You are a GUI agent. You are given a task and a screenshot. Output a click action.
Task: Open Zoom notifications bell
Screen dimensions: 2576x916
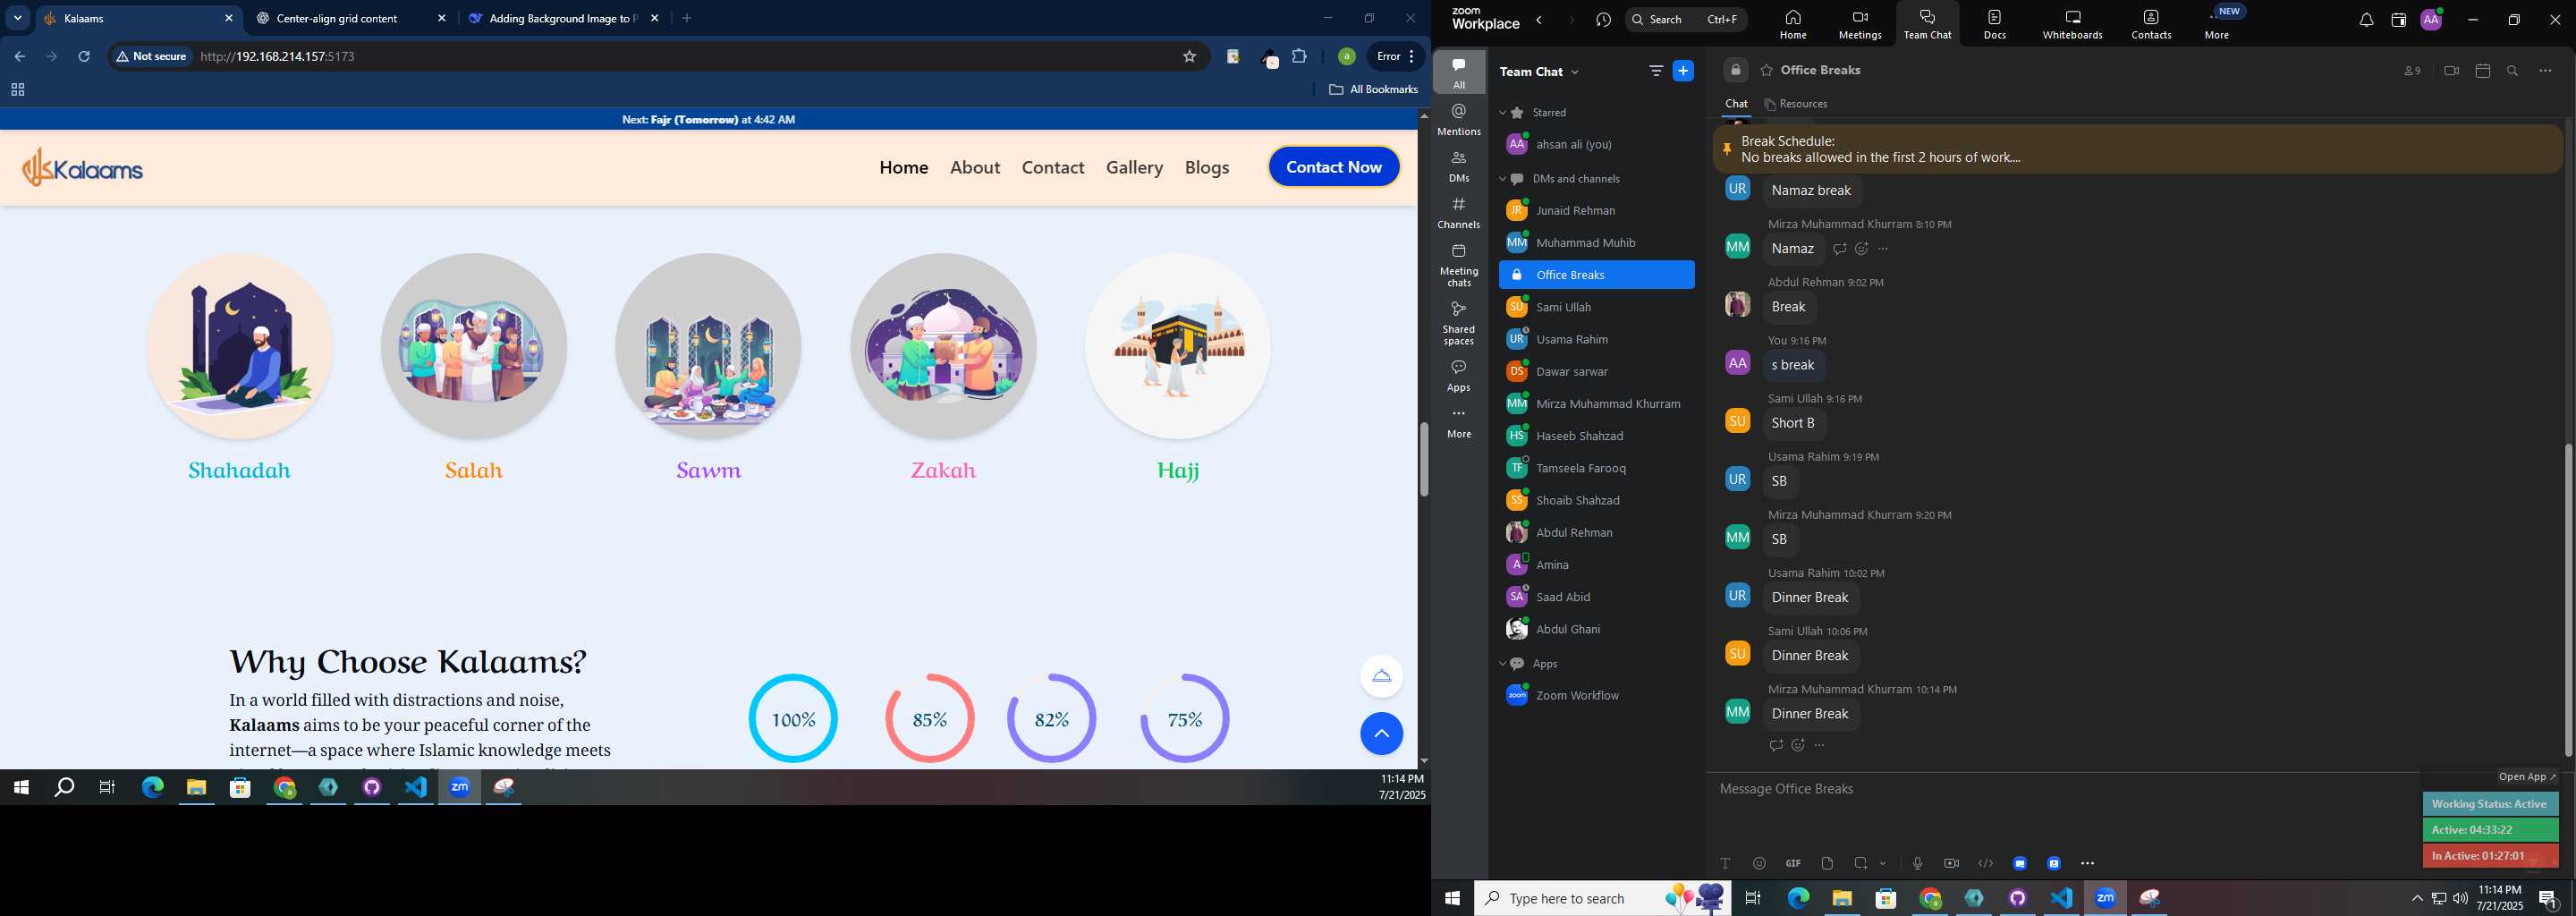click(x=2366, y=20)
